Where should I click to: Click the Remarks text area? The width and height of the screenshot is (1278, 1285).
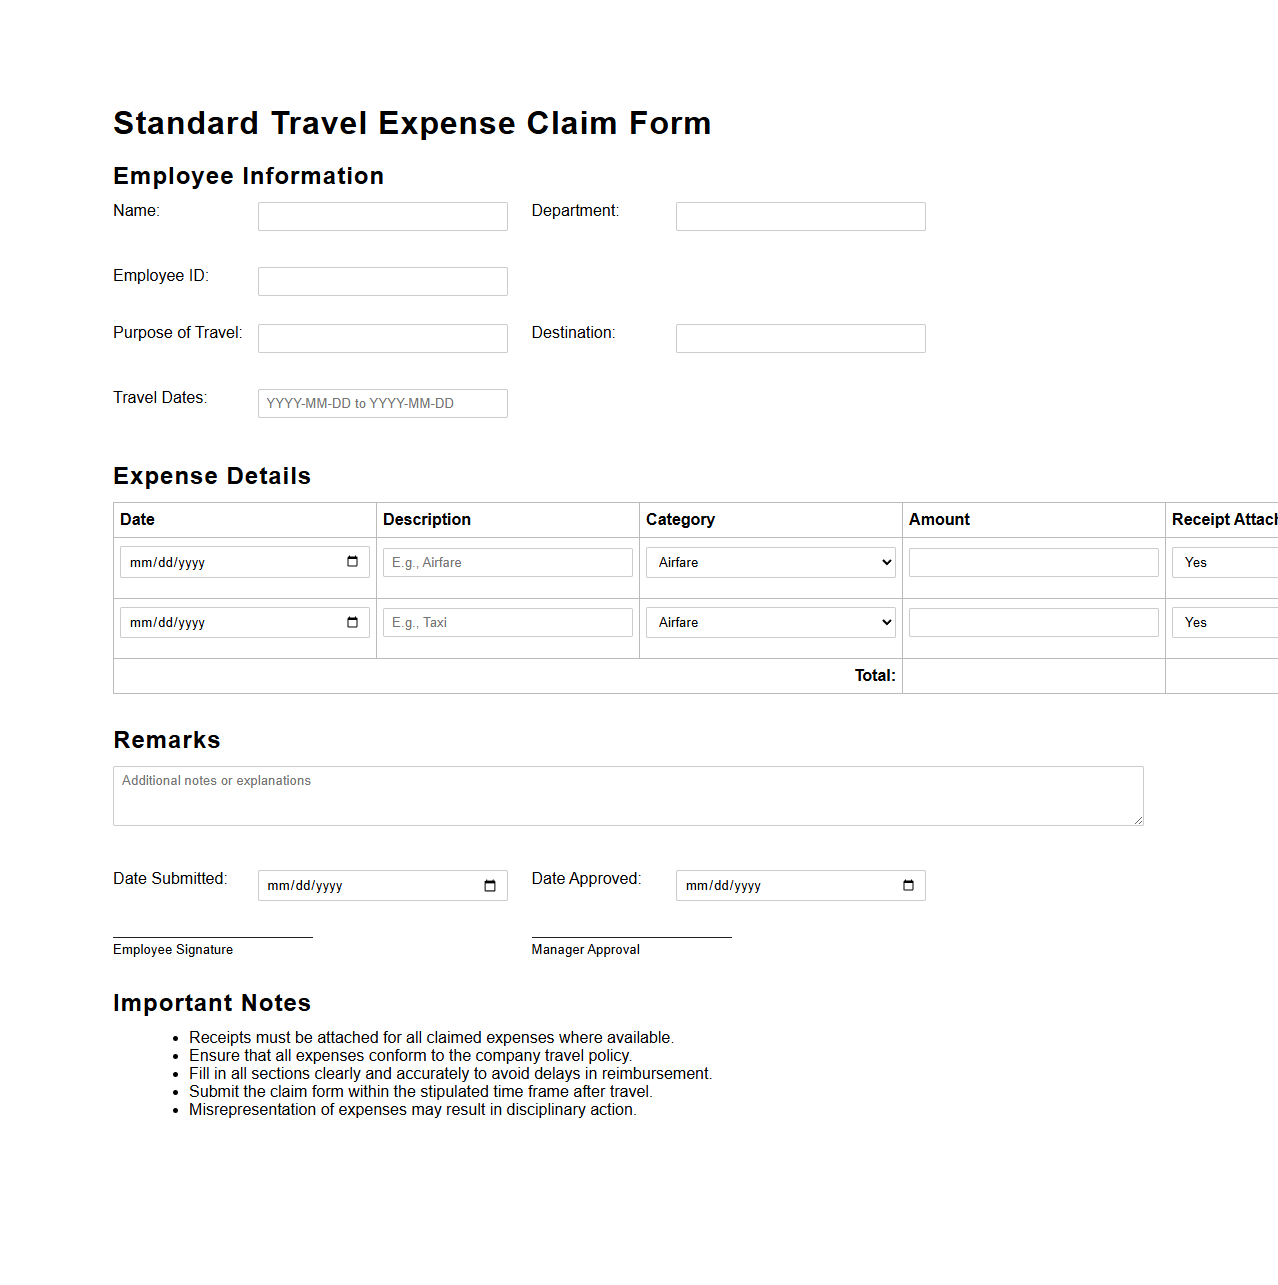[x=627, y=796]
